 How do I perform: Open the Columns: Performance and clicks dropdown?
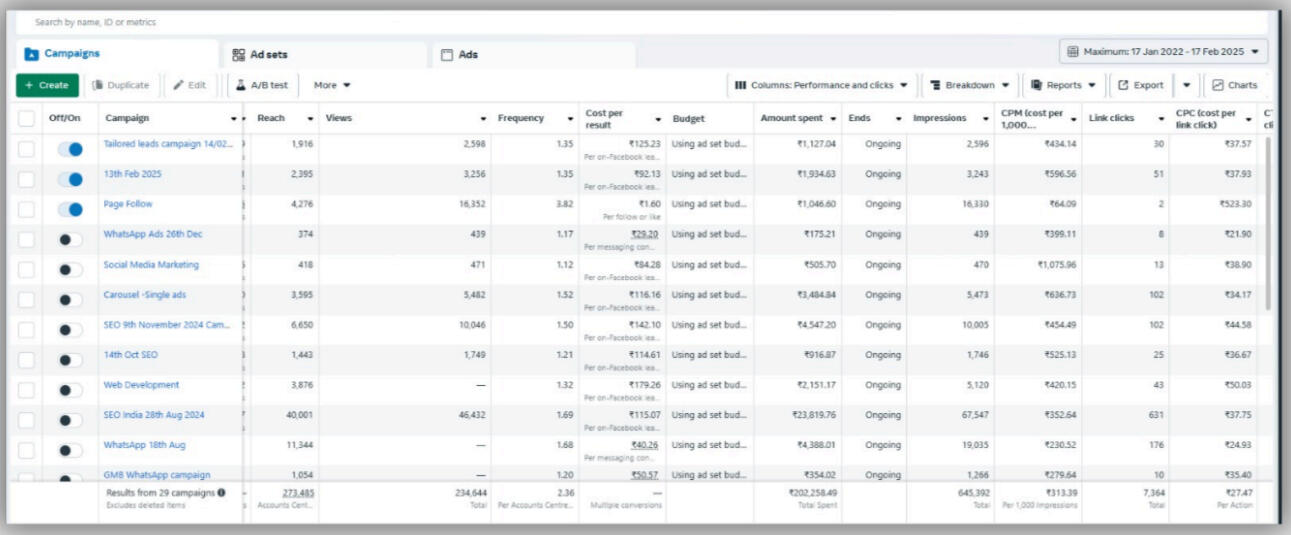[x=821, y=85]
